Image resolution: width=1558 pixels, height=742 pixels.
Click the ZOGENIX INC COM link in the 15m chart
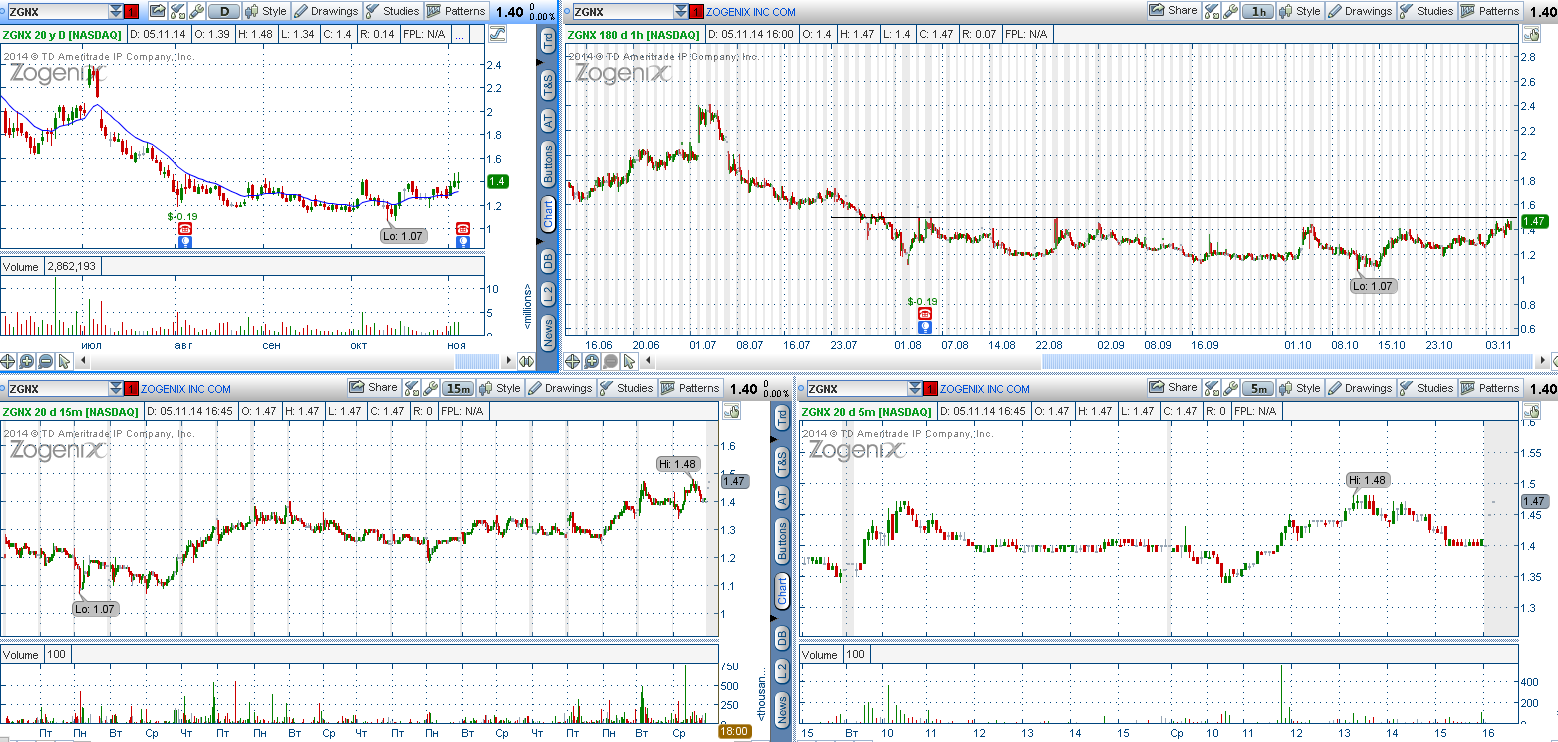coord(186,389)
